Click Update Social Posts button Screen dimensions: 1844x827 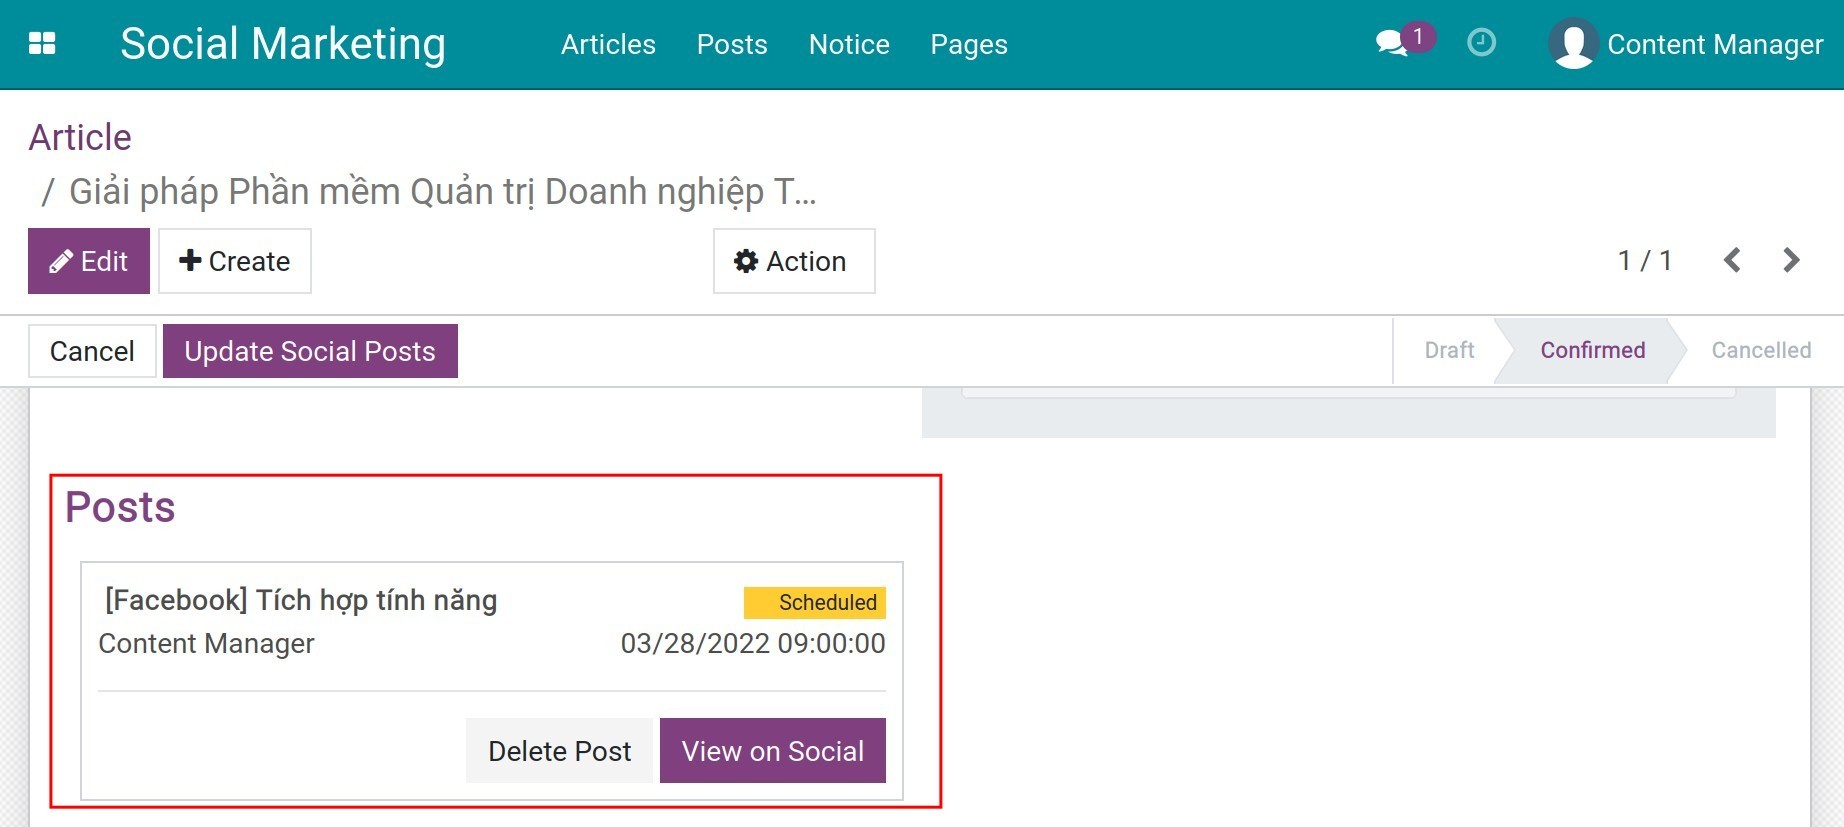point(310,351)
